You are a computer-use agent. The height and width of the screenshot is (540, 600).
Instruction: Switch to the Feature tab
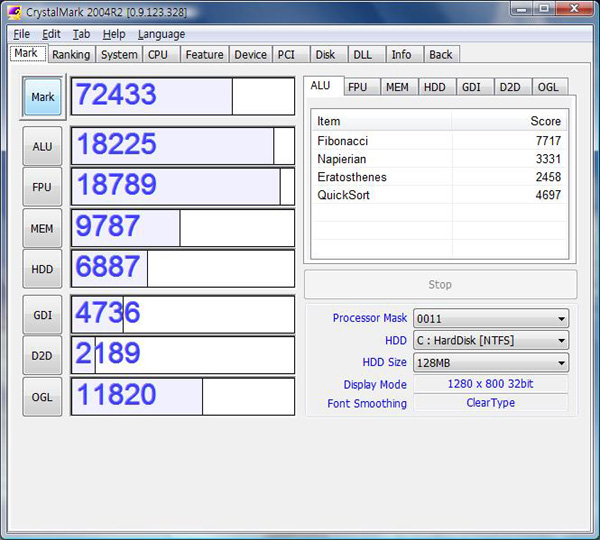tap(204, 54)
